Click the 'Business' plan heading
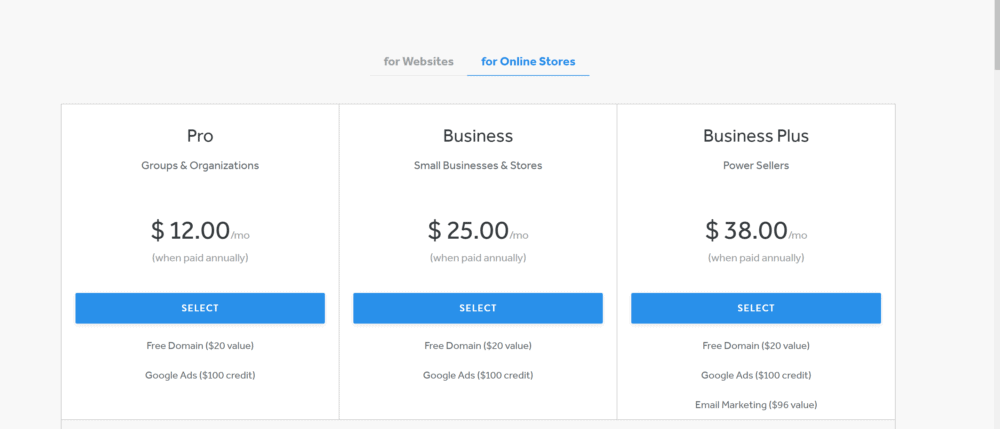Viewport: 1000px width, 429px height. [478, 136]
